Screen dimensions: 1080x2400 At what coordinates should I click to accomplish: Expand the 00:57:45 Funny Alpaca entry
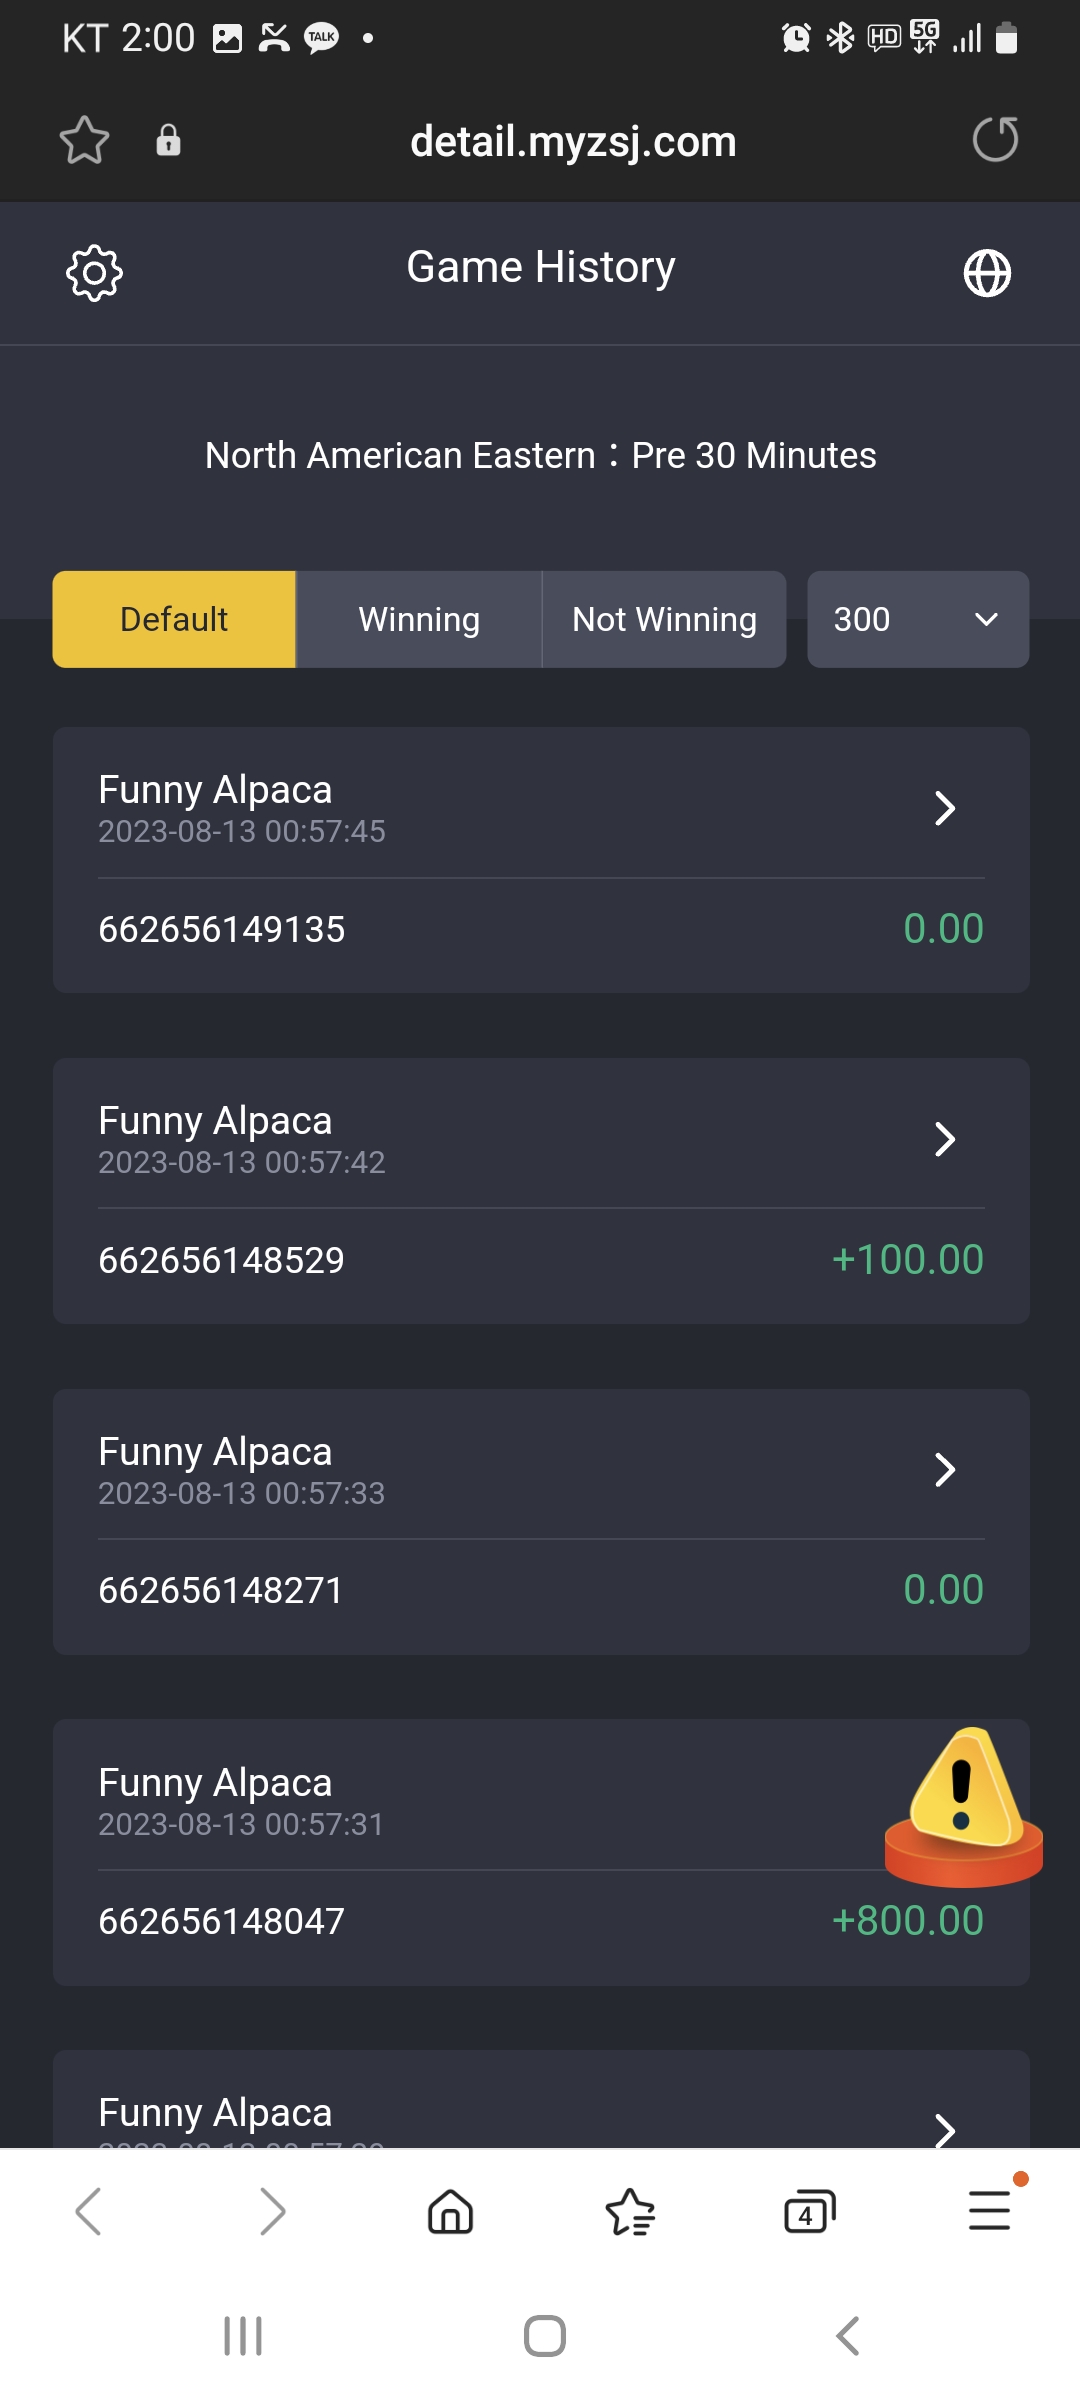[541, 808]
